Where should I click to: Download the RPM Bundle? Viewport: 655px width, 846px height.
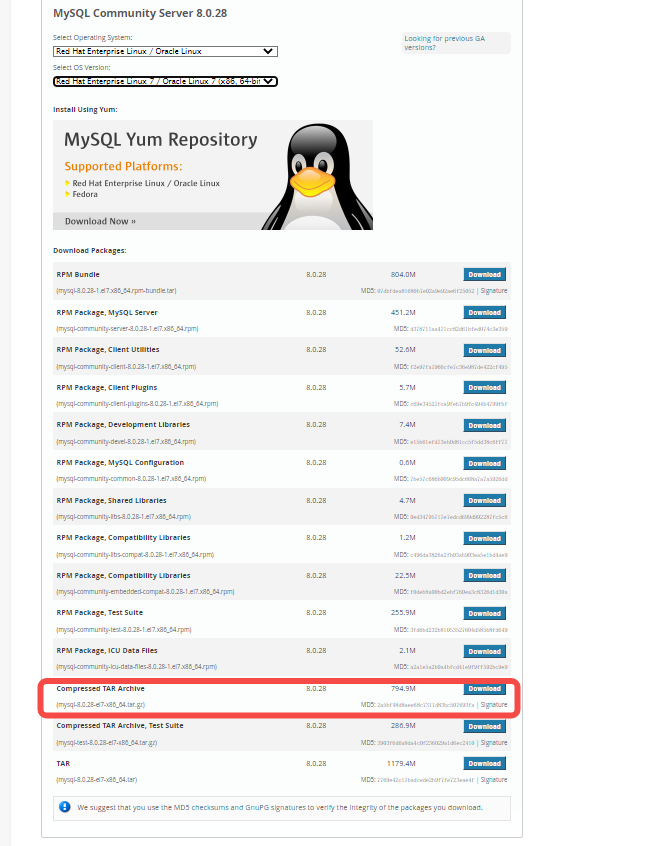click(x=485, y=275)
